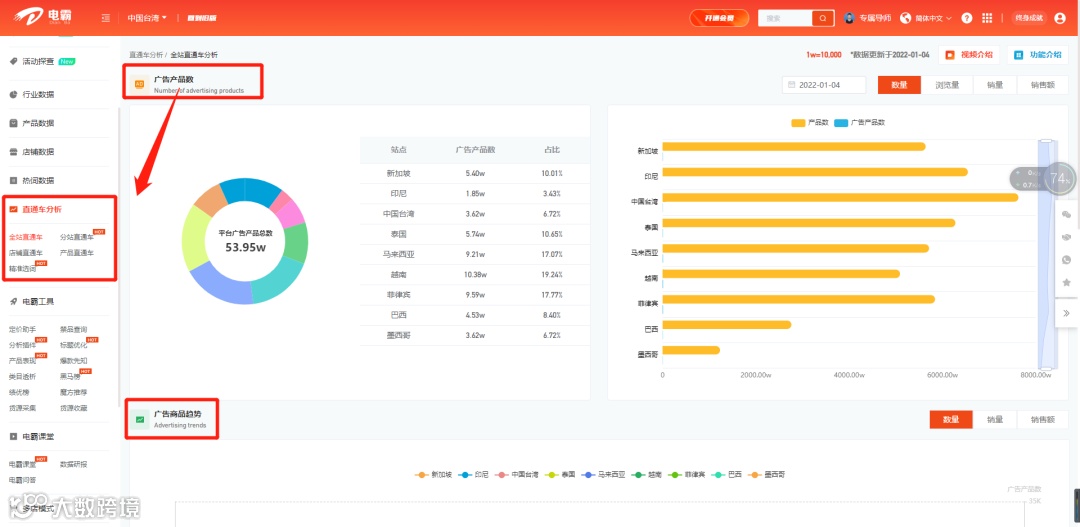Image resolution: width=1080 pixels, height=527 pixels.
Task: Open the 中国台湾 site dropdown
Action: 147,18
